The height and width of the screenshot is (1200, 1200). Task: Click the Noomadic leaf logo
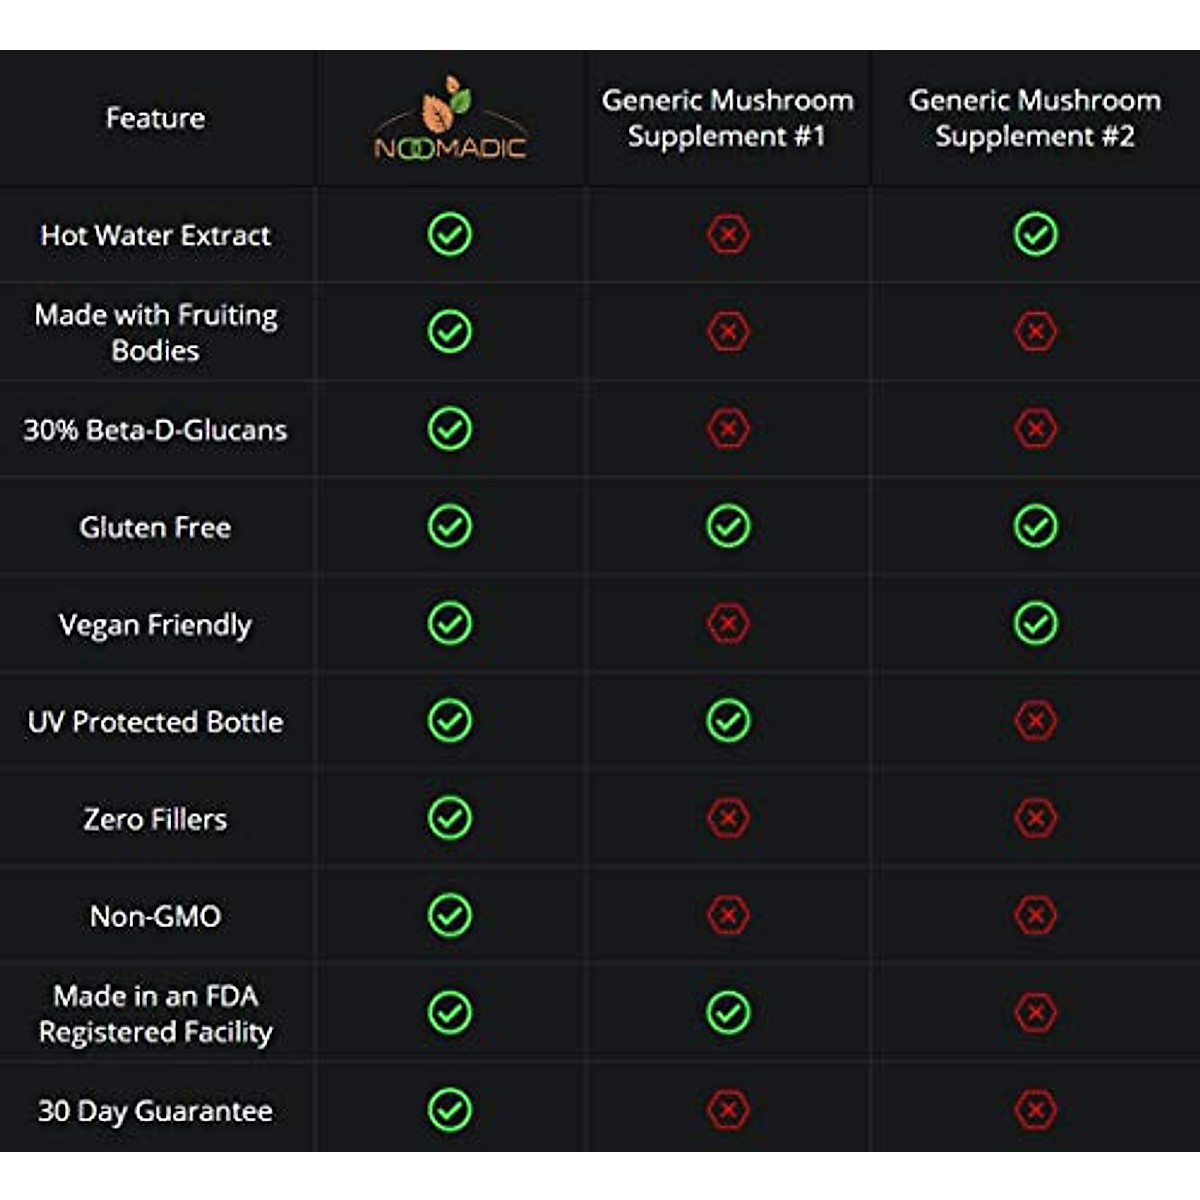(x=450, y=119)
